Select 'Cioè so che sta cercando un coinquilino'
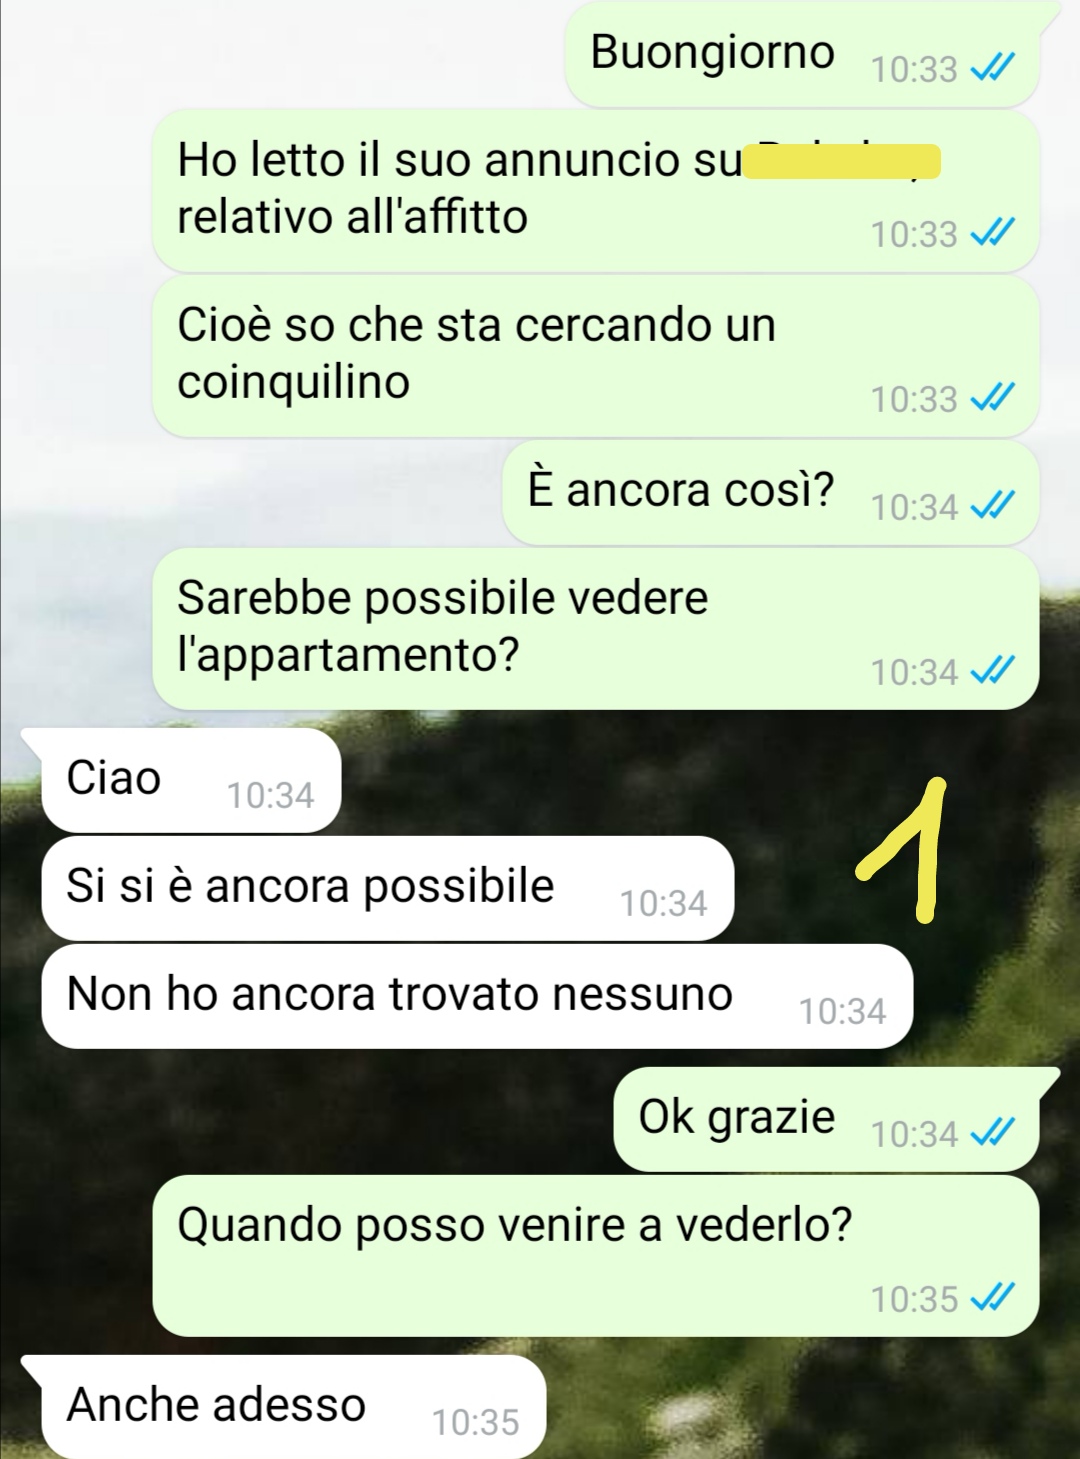1080x1459 pixels. tap(596, 356)
